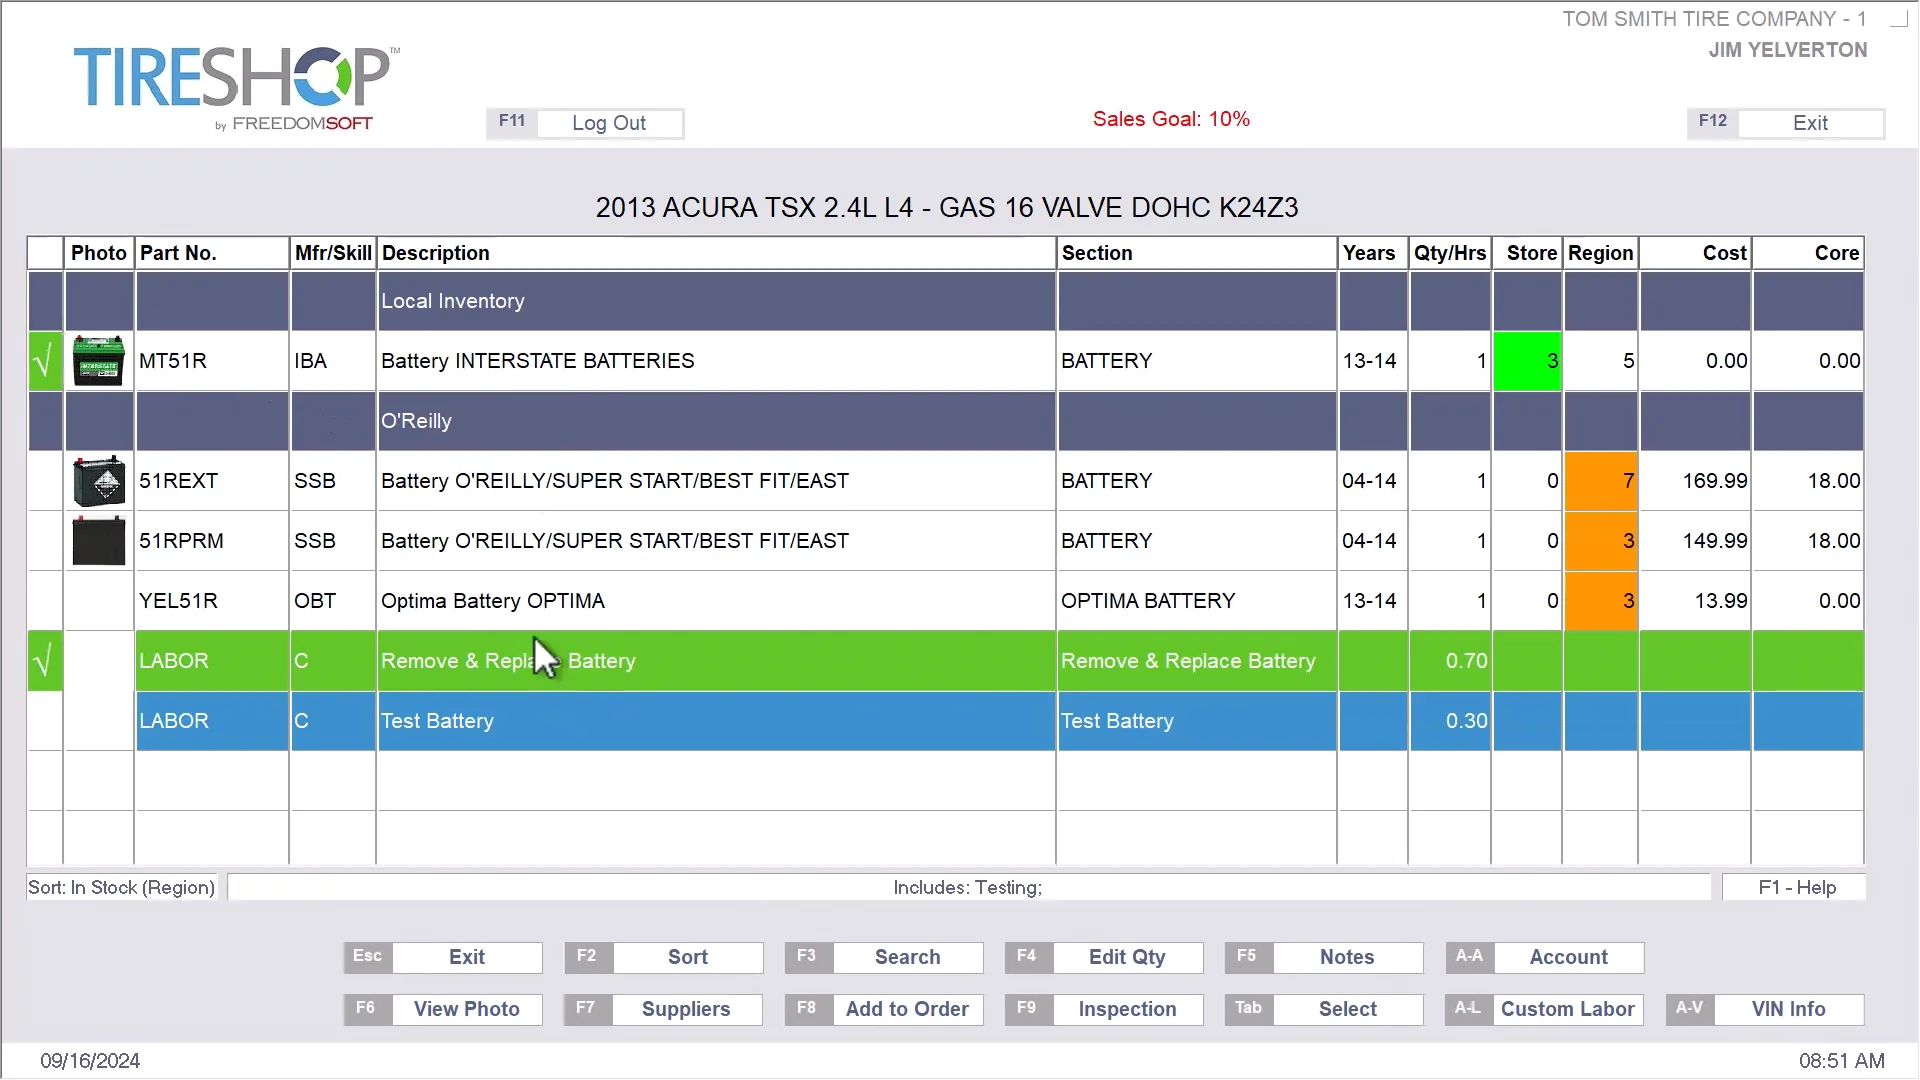
Task: Select the Optima Battery OPTIMA description
Action: pos(493,601)
